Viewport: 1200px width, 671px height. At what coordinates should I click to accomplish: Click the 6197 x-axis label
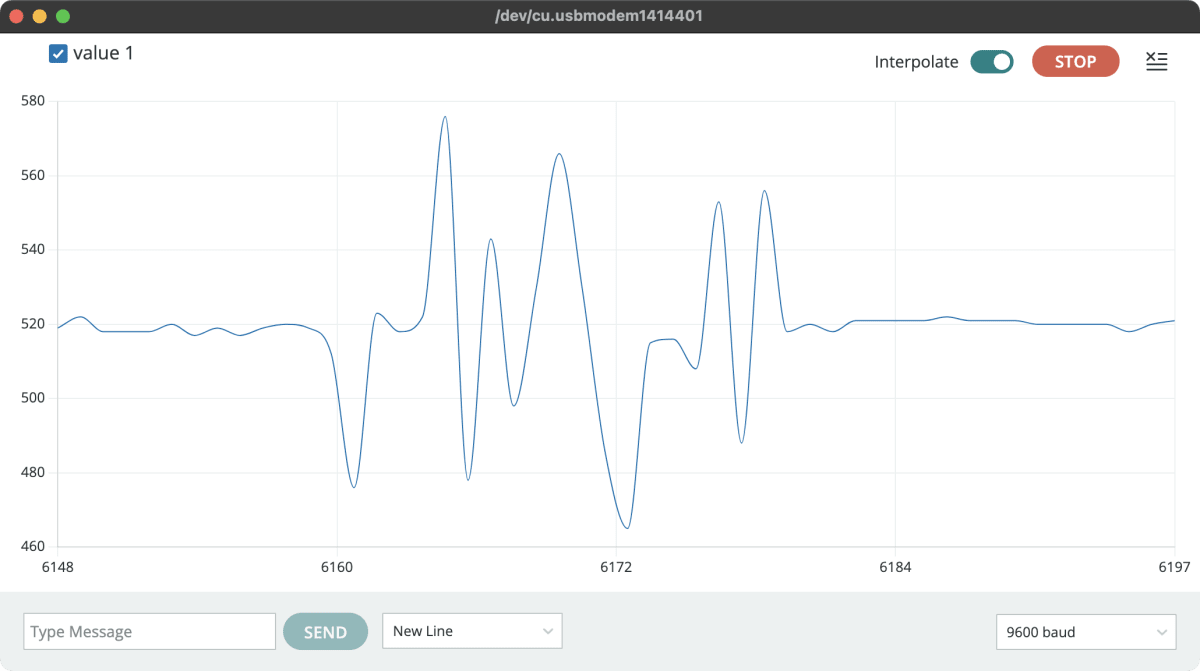coord(1174,567)
